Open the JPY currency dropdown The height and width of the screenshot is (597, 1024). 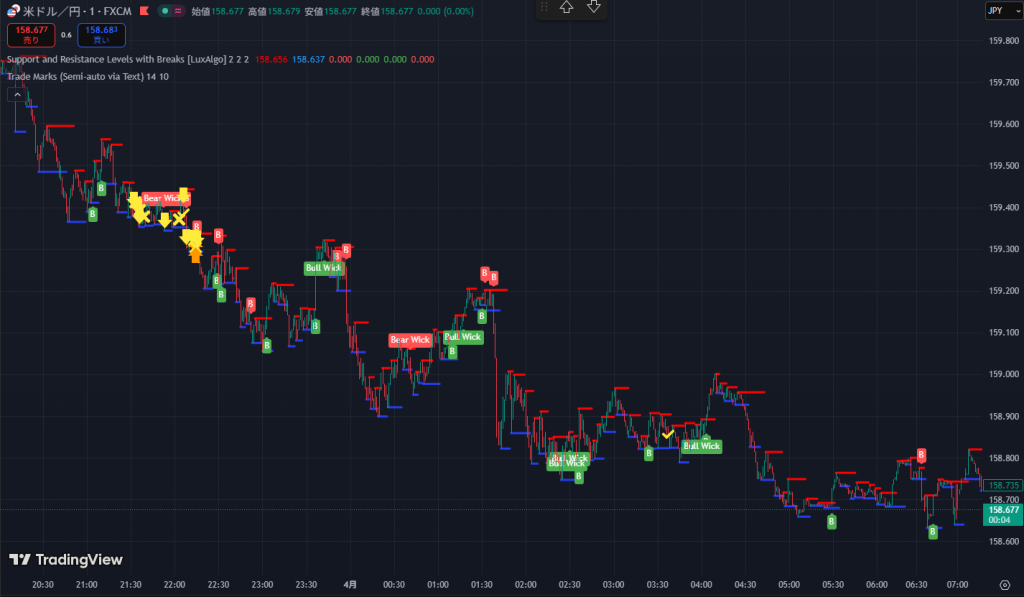tap(995, 11)
